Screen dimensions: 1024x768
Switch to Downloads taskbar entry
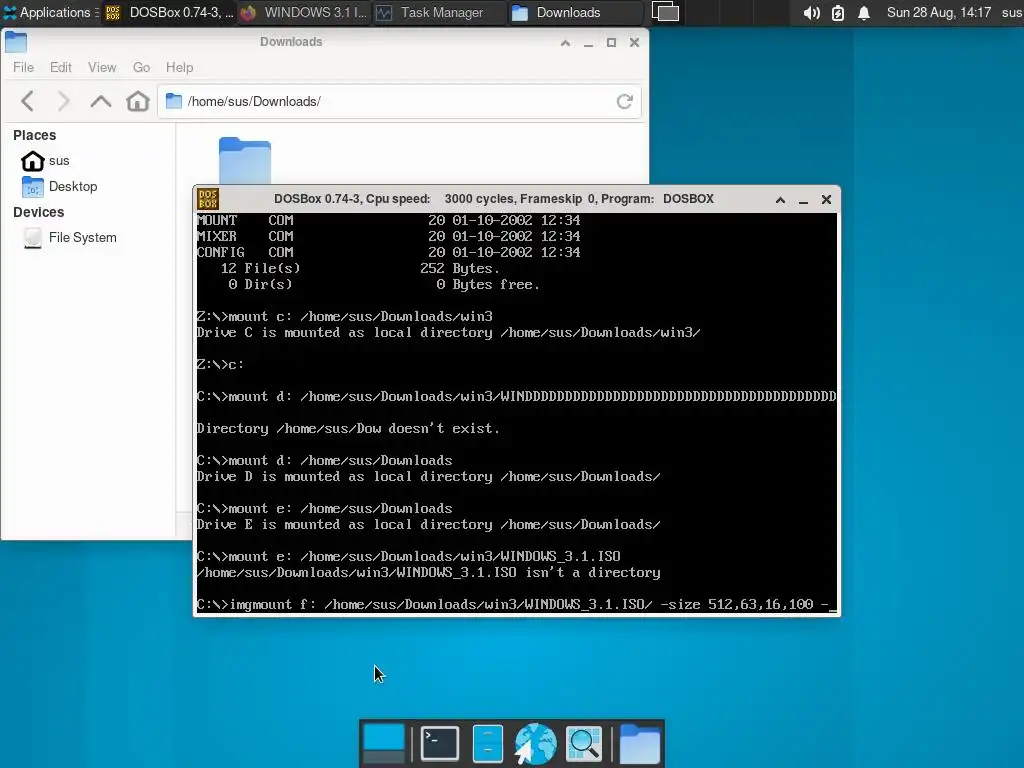tap(575, 12)
